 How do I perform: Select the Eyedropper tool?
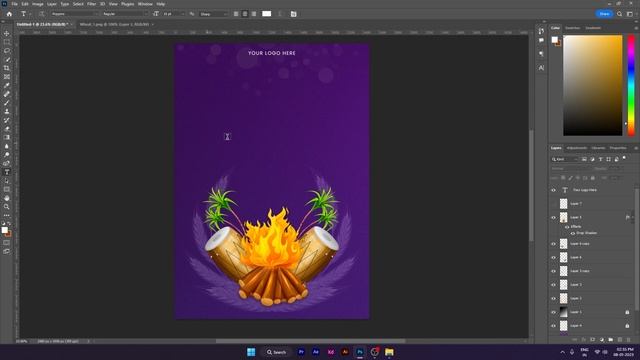pyautogui.click(x=7, y=85)
